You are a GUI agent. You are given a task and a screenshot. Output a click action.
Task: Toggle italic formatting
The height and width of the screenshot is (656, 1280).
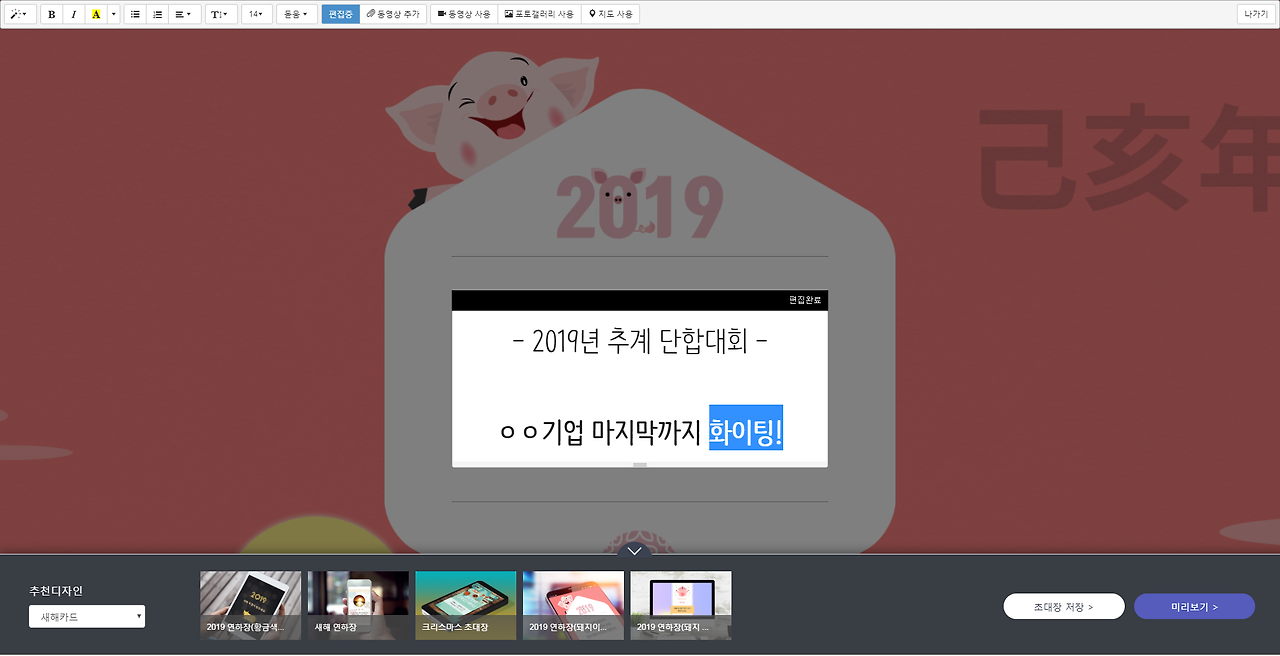(74, 14)
